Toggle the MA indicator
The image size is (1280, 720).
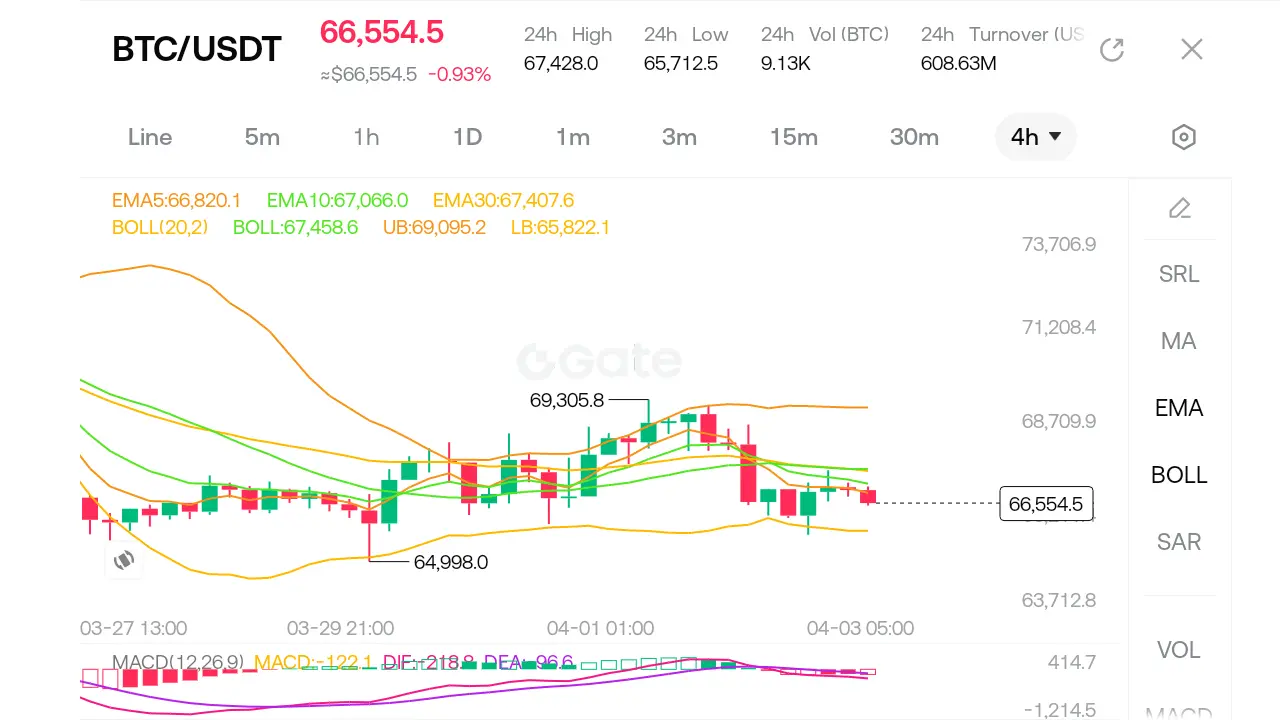(1179, 341)
